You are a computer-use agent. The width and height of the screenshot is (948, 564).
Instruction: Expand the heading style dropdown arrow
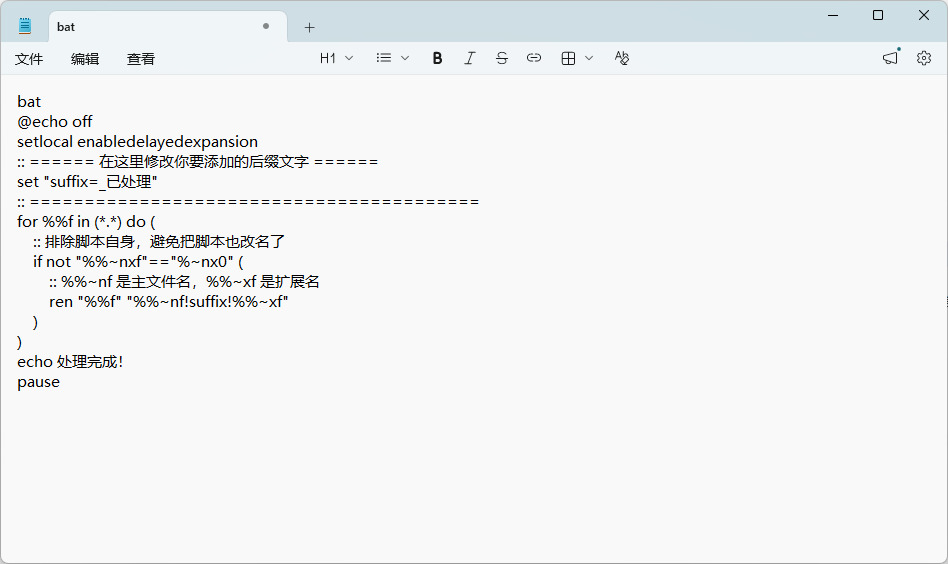coord(349,58)
